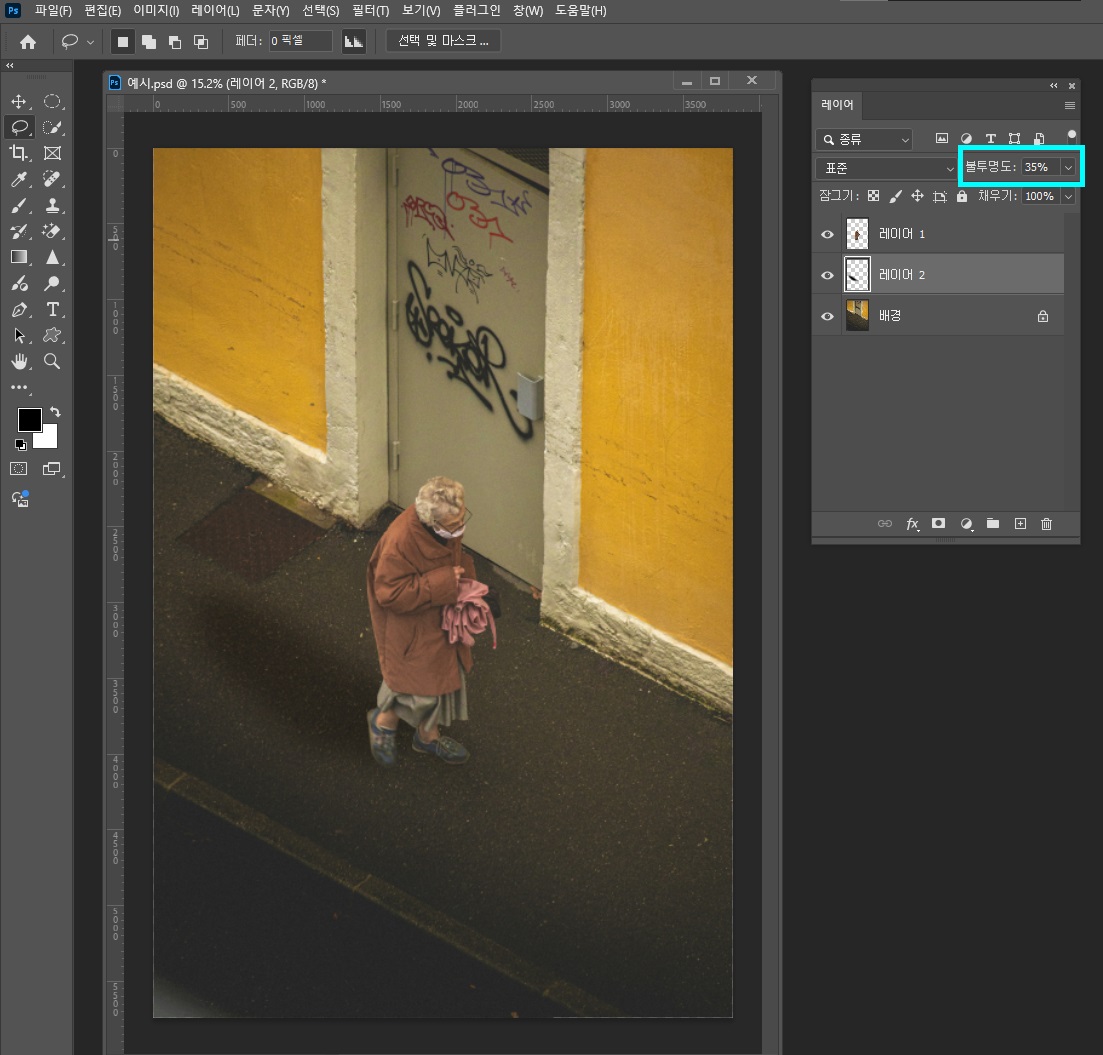The height and width of the screenshot is (1055, 1103).
Task: Add a layer mask
Action: pyautogui.click(x=938, y=523)
